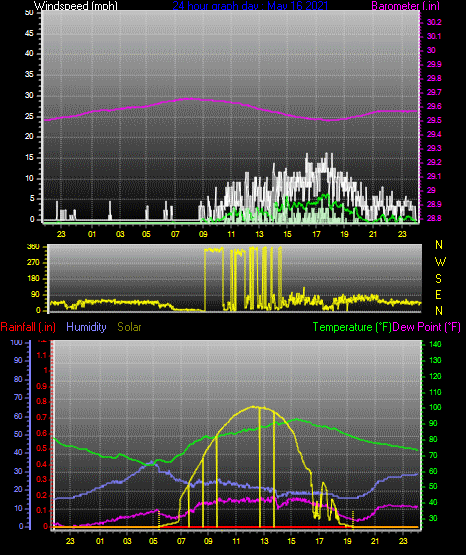Image resolution: width=466 pixels, height=555 pixels.
Task: Click the '180' wind direction axis value
Action: coord(33,279)
